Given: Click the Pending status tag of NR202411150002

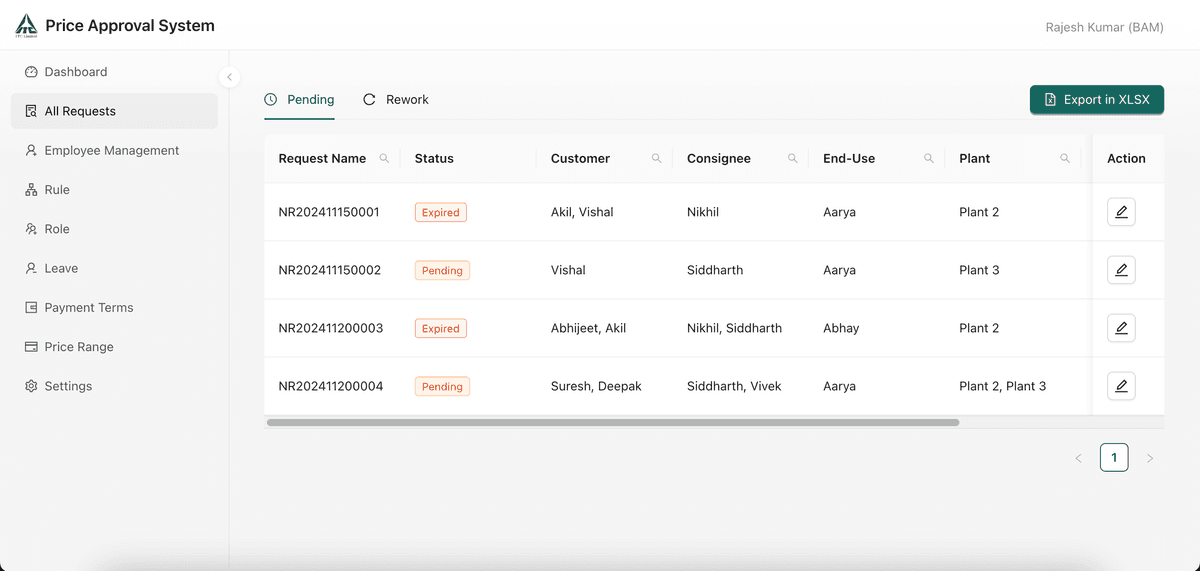Looking at the screenshot, I should (x=442, y=270).
